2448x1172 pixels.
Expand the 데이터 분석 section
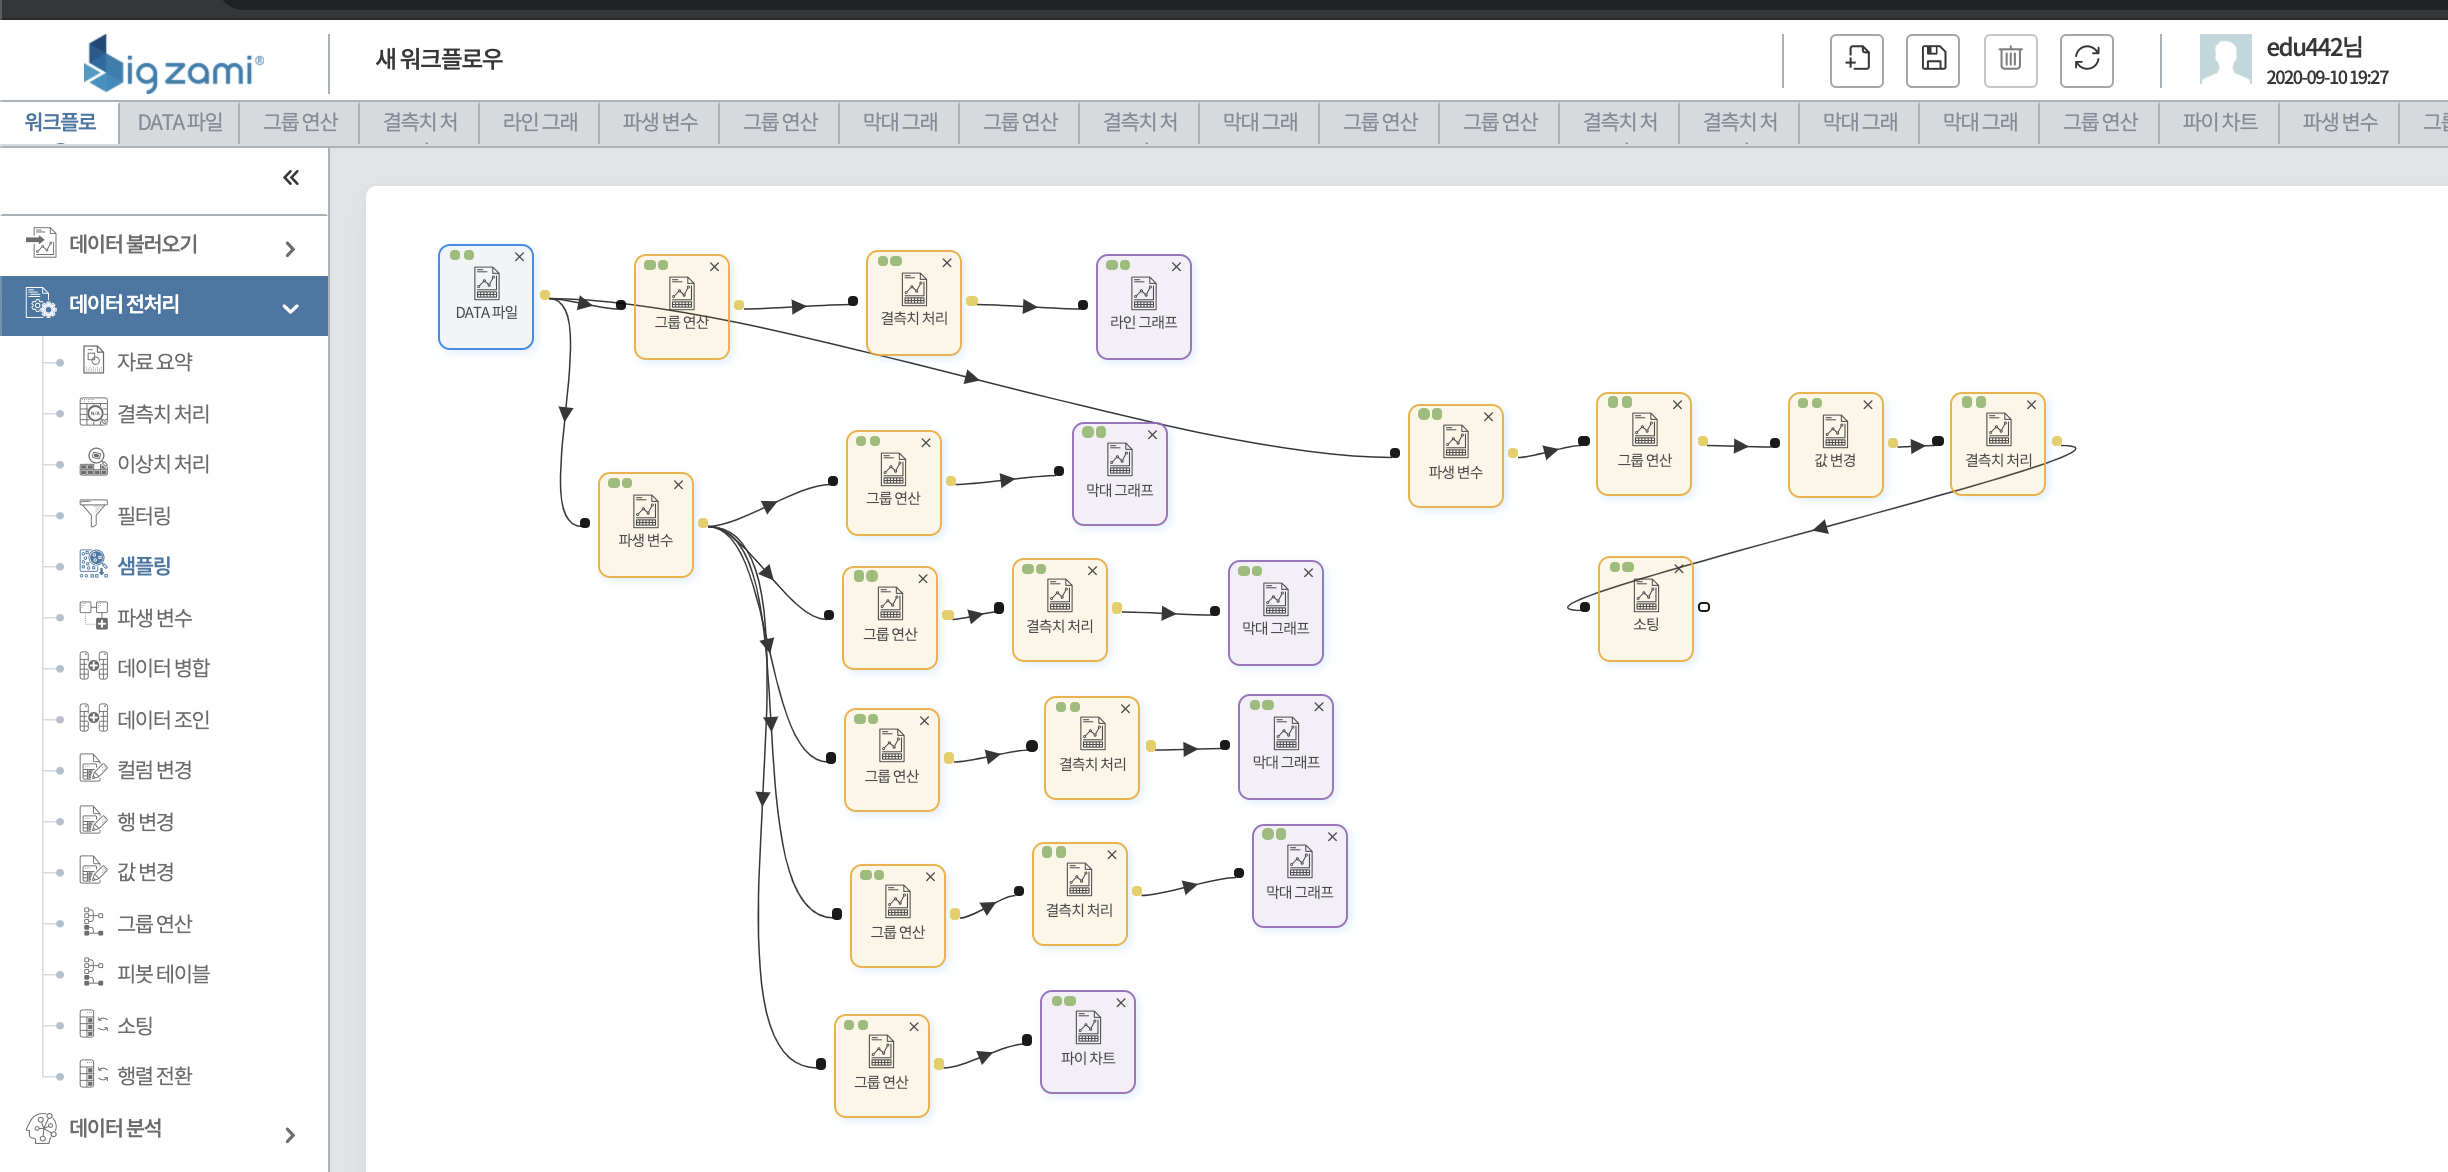(x=290, y=1134)
